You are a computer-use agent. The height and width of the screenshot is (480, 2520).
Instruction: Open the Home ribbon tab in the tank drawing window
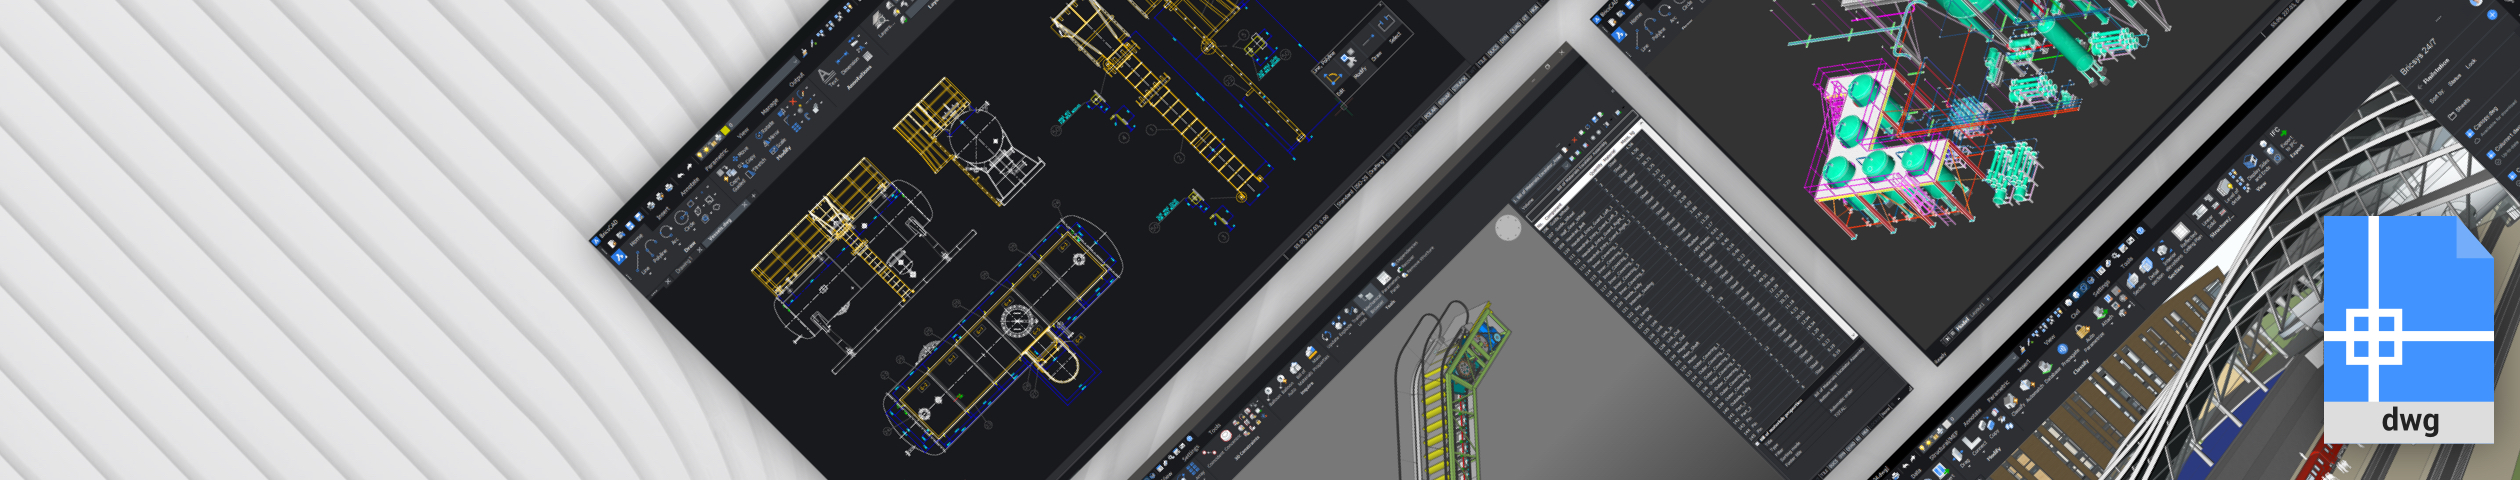(636, 239)
